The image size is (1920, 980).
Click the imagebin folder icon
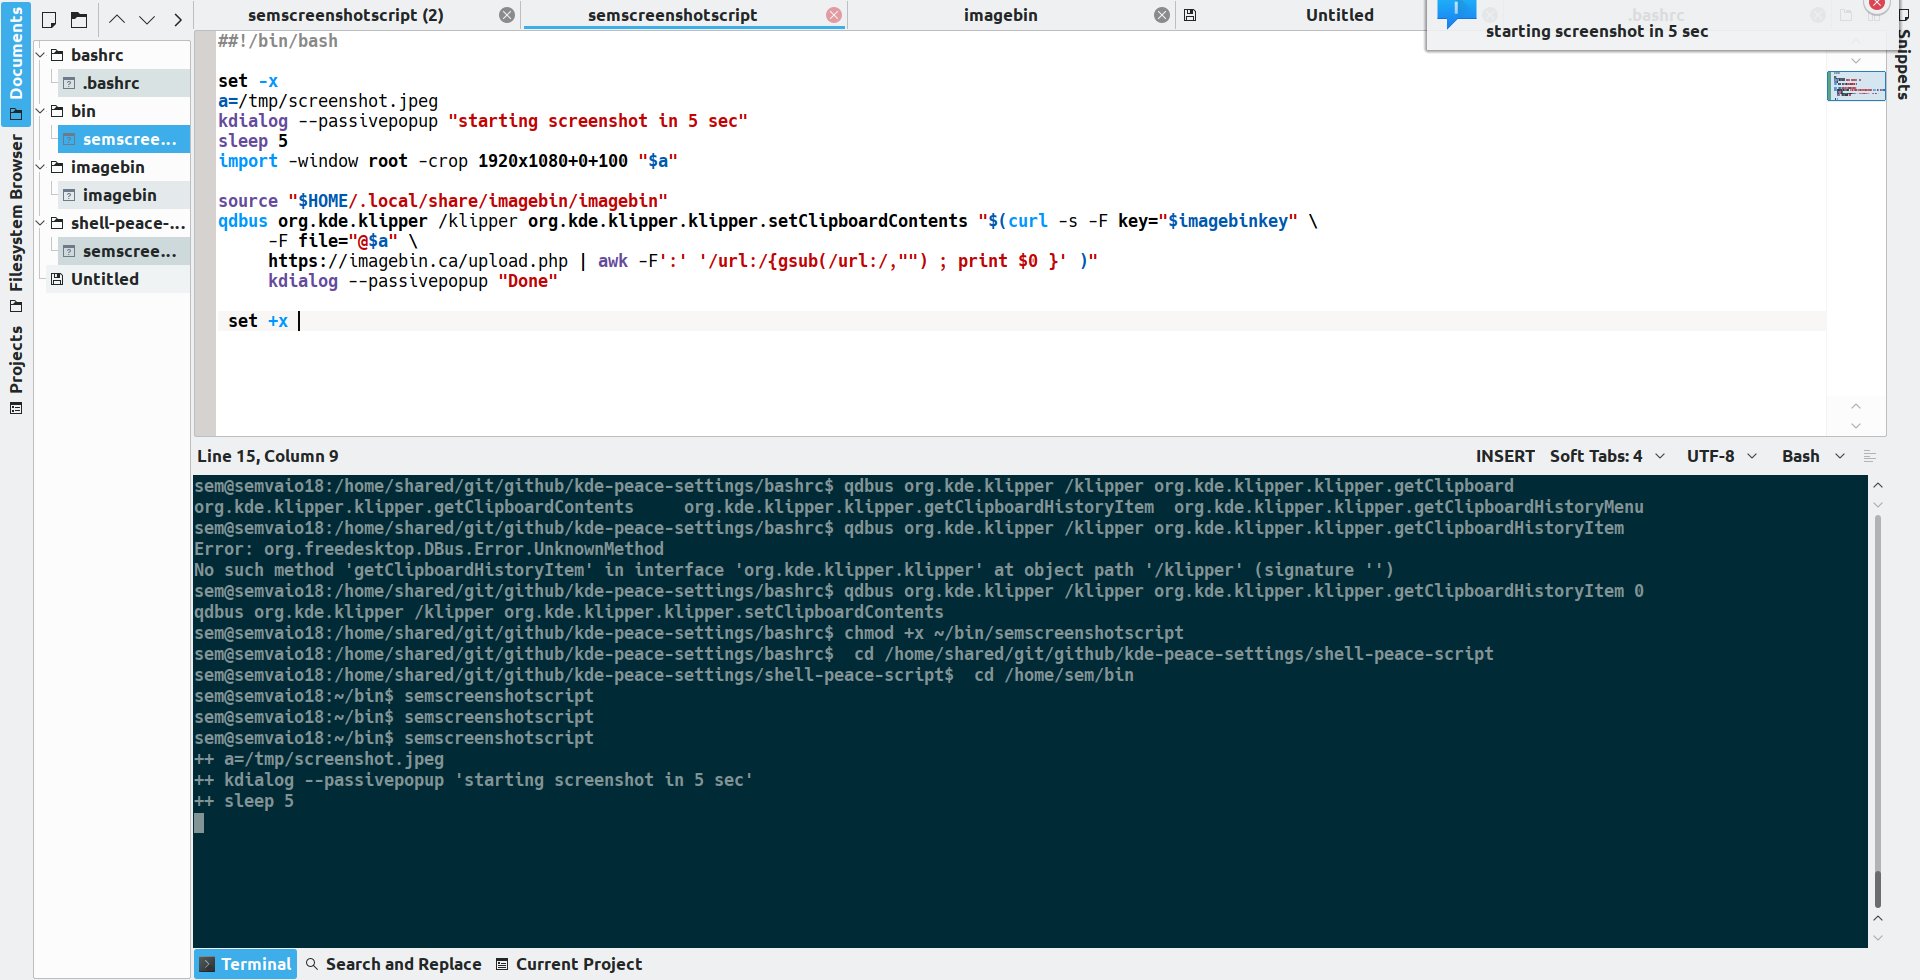click(x=57, y=167)
